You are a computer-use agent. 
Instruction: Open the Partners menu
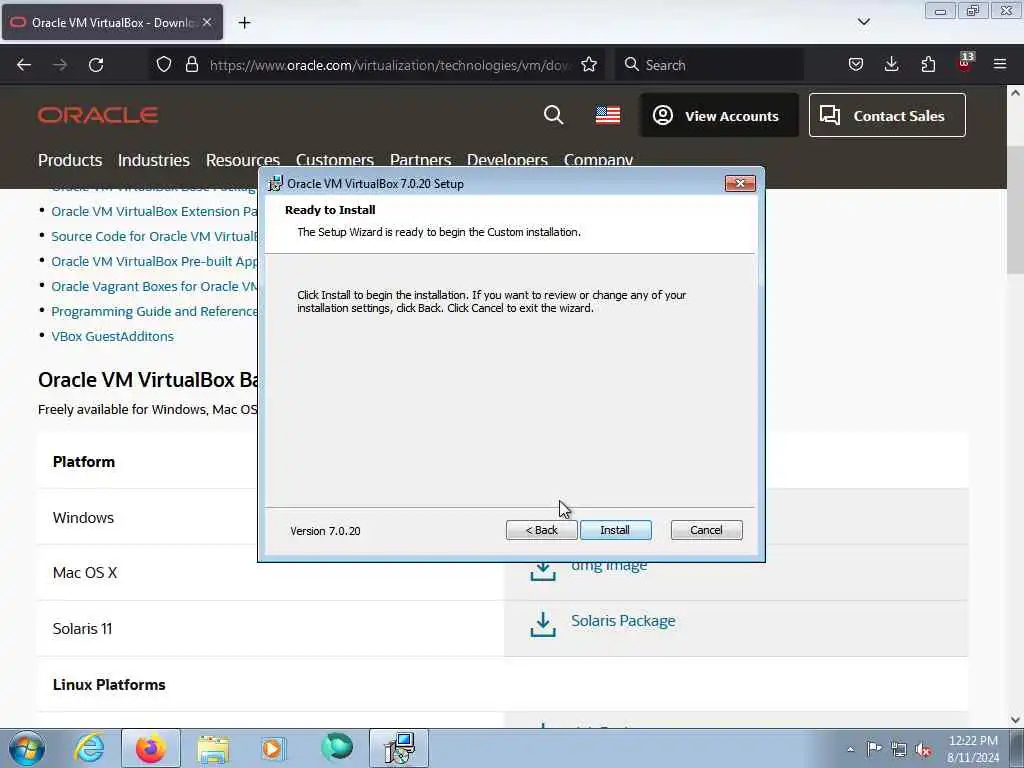tap(421, 160)
